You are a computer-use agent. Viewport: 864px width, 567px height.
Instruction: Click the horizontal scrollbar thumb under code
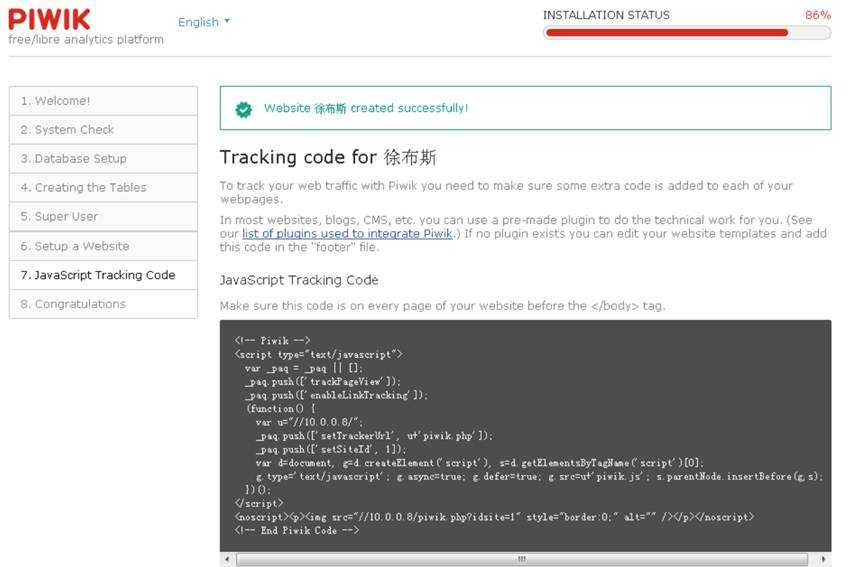[x=522, y=559]
